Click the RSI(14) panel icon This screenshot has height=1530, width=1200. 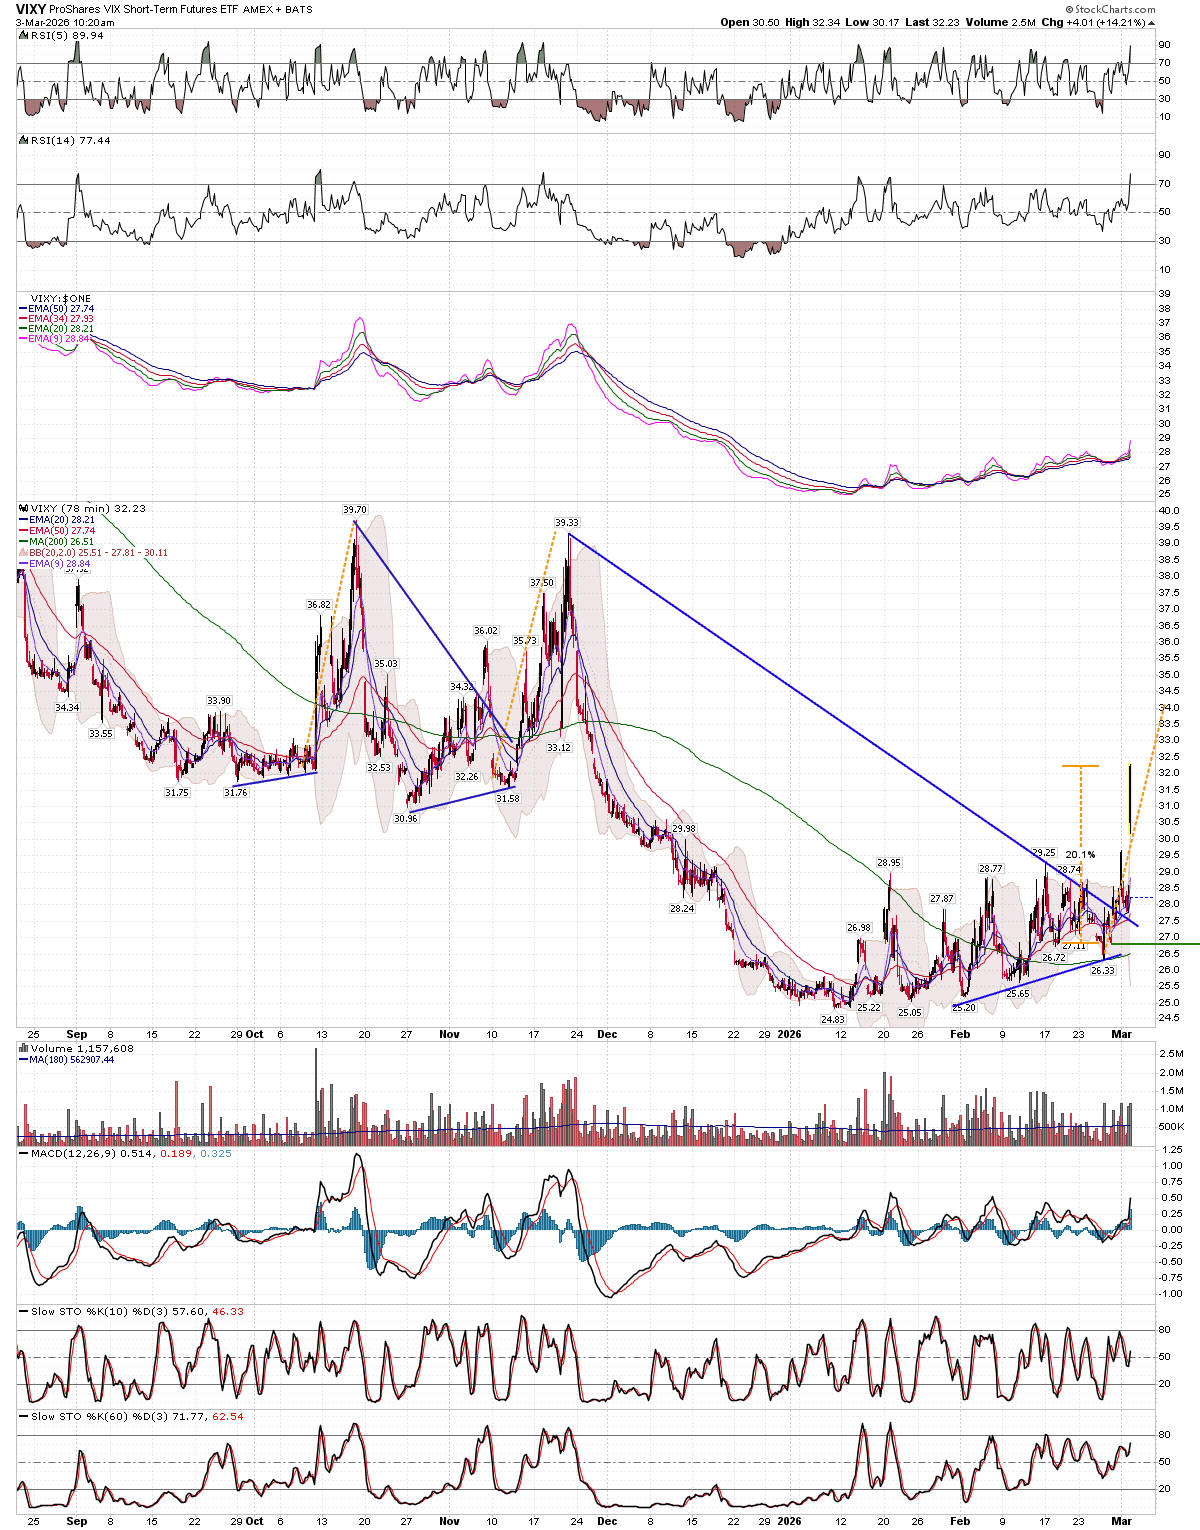click(x=23, y=141)
